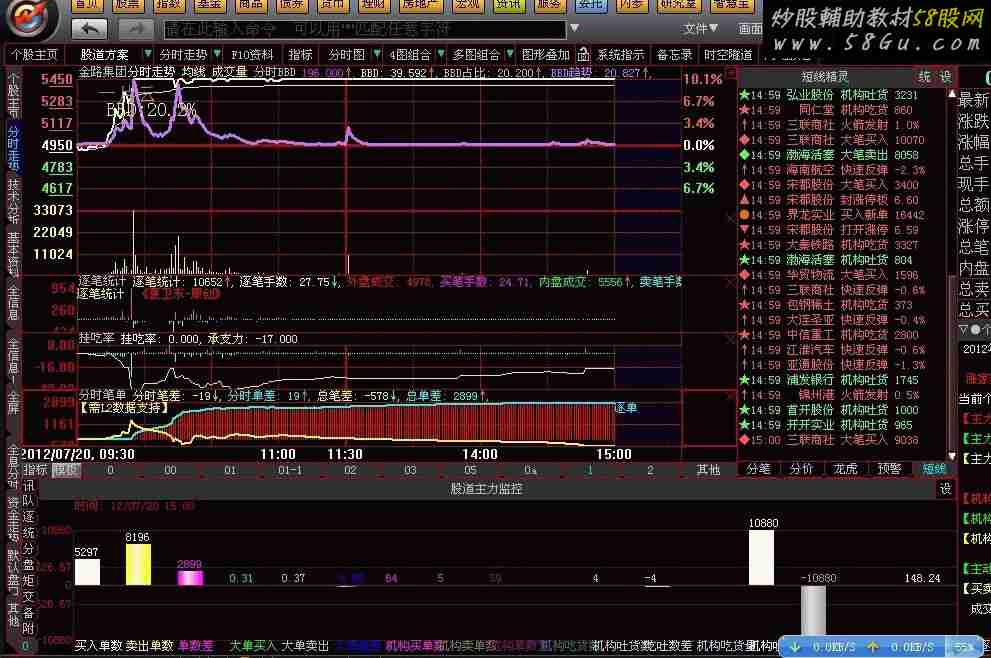Switch to the 分价 tab

(801, 469)
